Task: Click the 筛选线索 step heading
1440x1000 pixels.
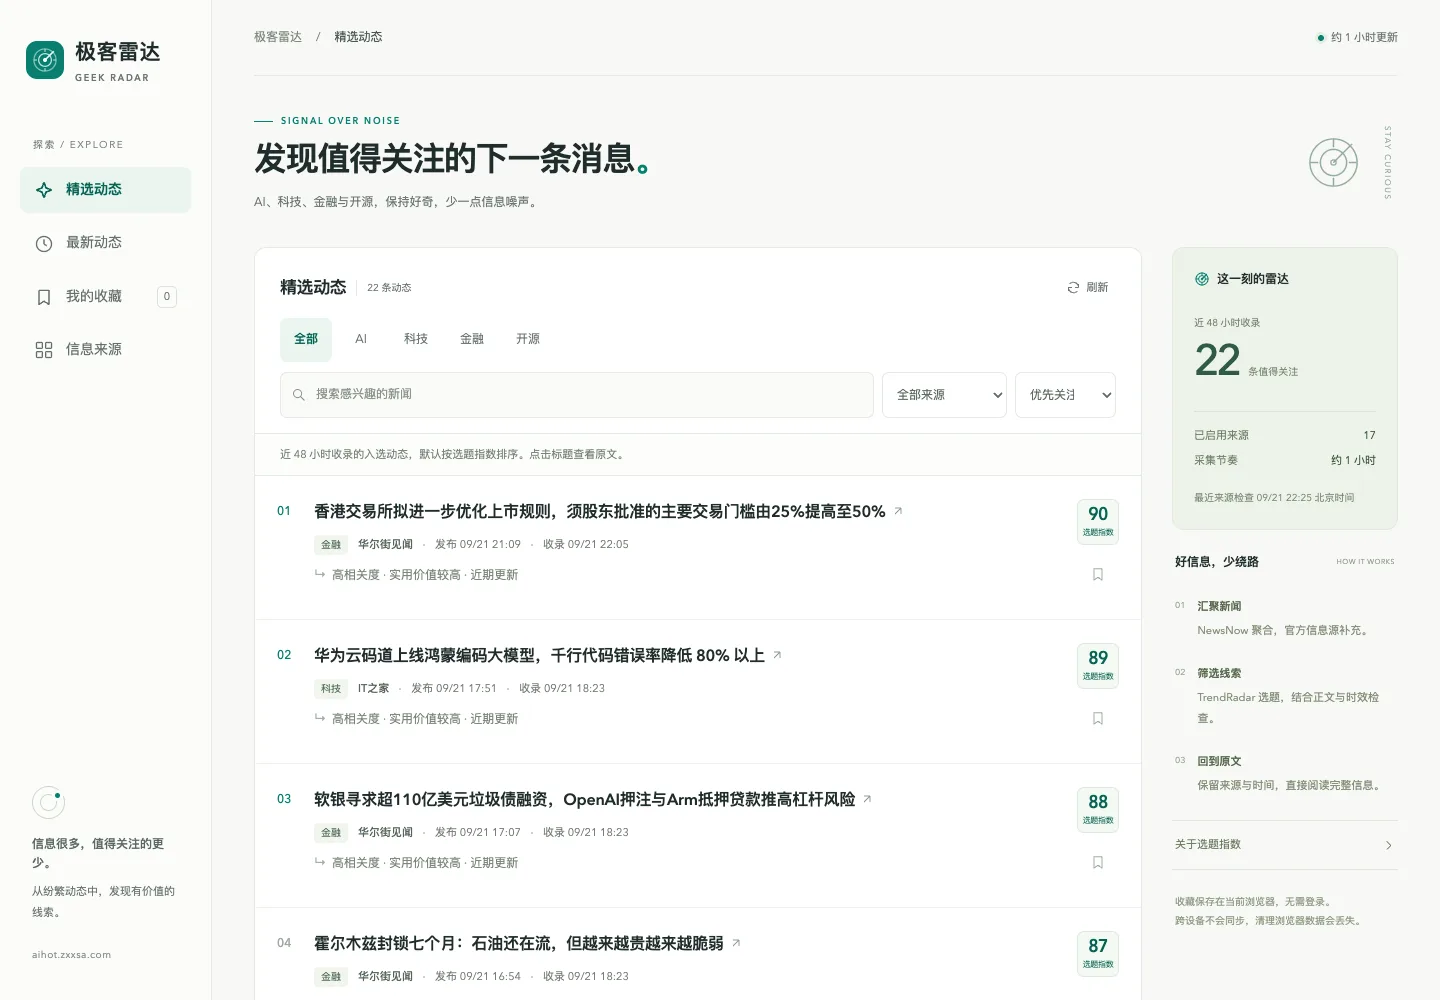Action: click(1219, 673)
